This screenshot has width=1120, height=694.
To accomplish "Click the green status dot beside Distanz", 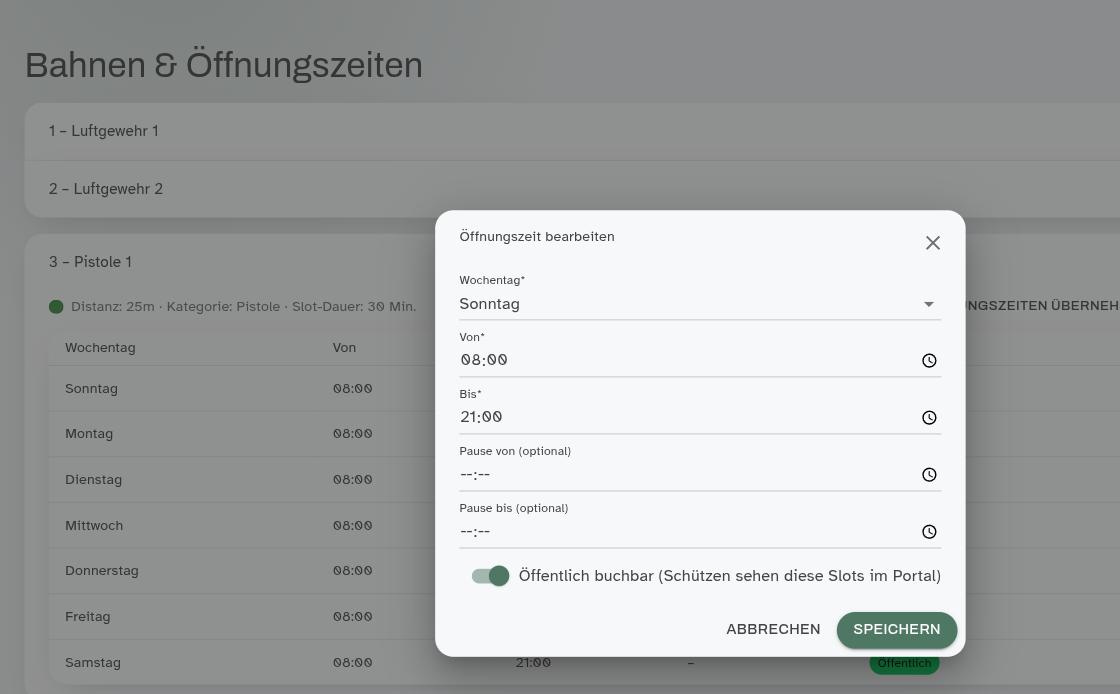I will [56, 307].
